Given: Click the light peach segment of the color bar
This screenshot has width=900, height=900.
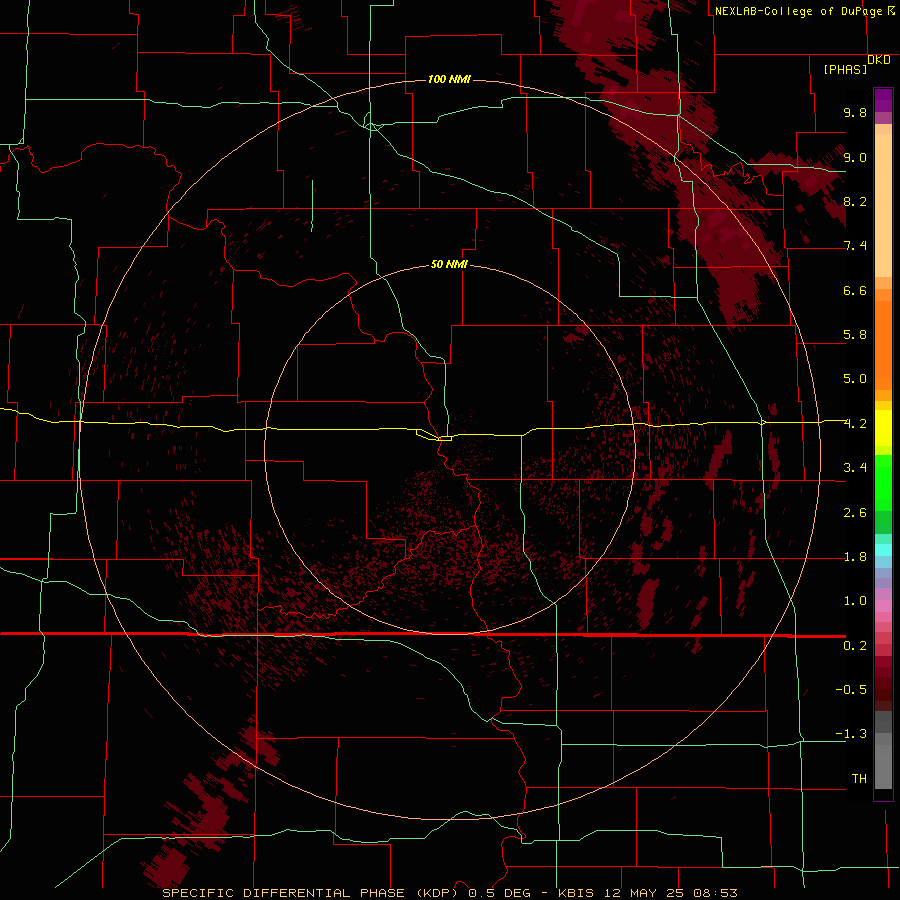Looking at the screenshot, I should pos(883,205).
